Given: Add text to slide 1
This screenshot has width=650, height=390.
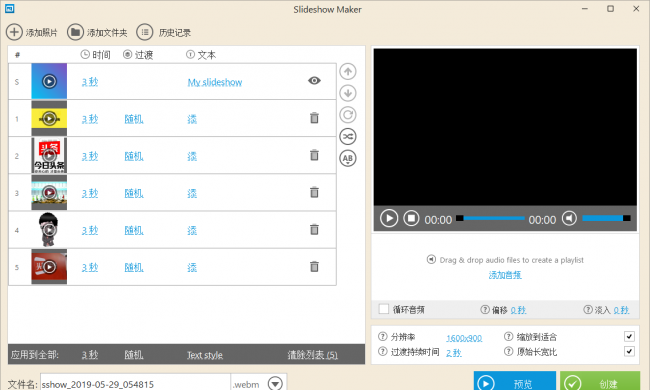Looking at the screenshot, I should click(192, 119).
